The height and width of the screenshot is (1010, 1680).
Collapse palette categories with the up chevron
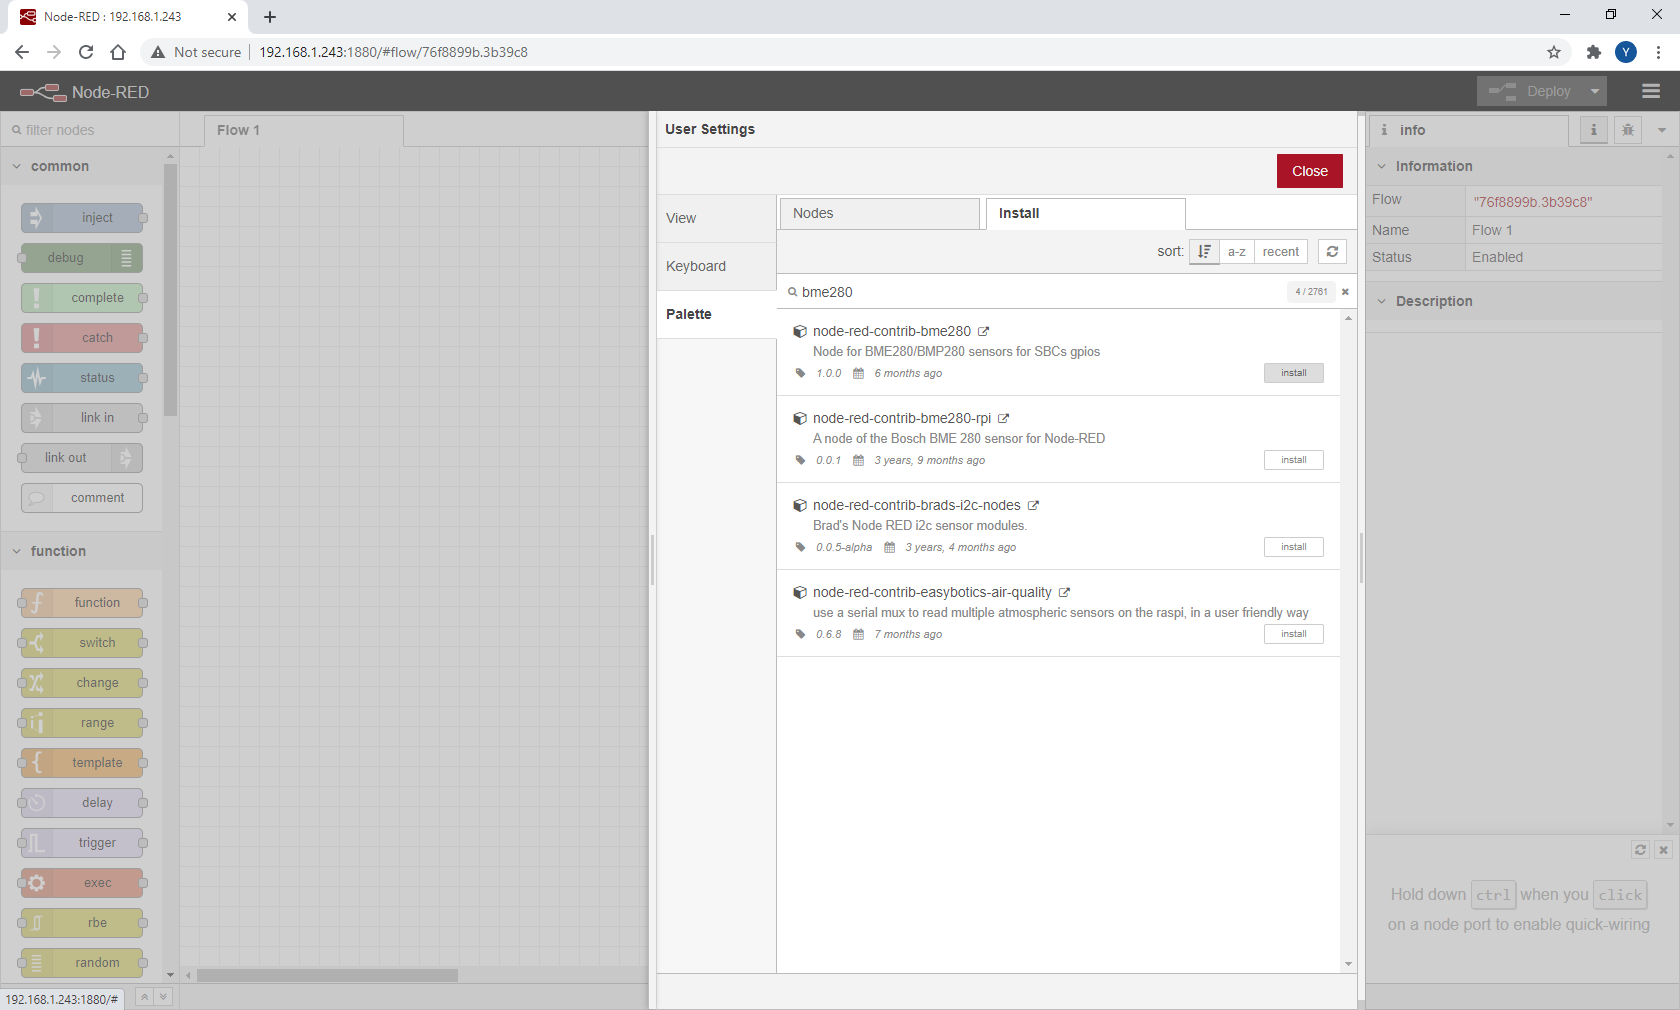pos(144,997)
